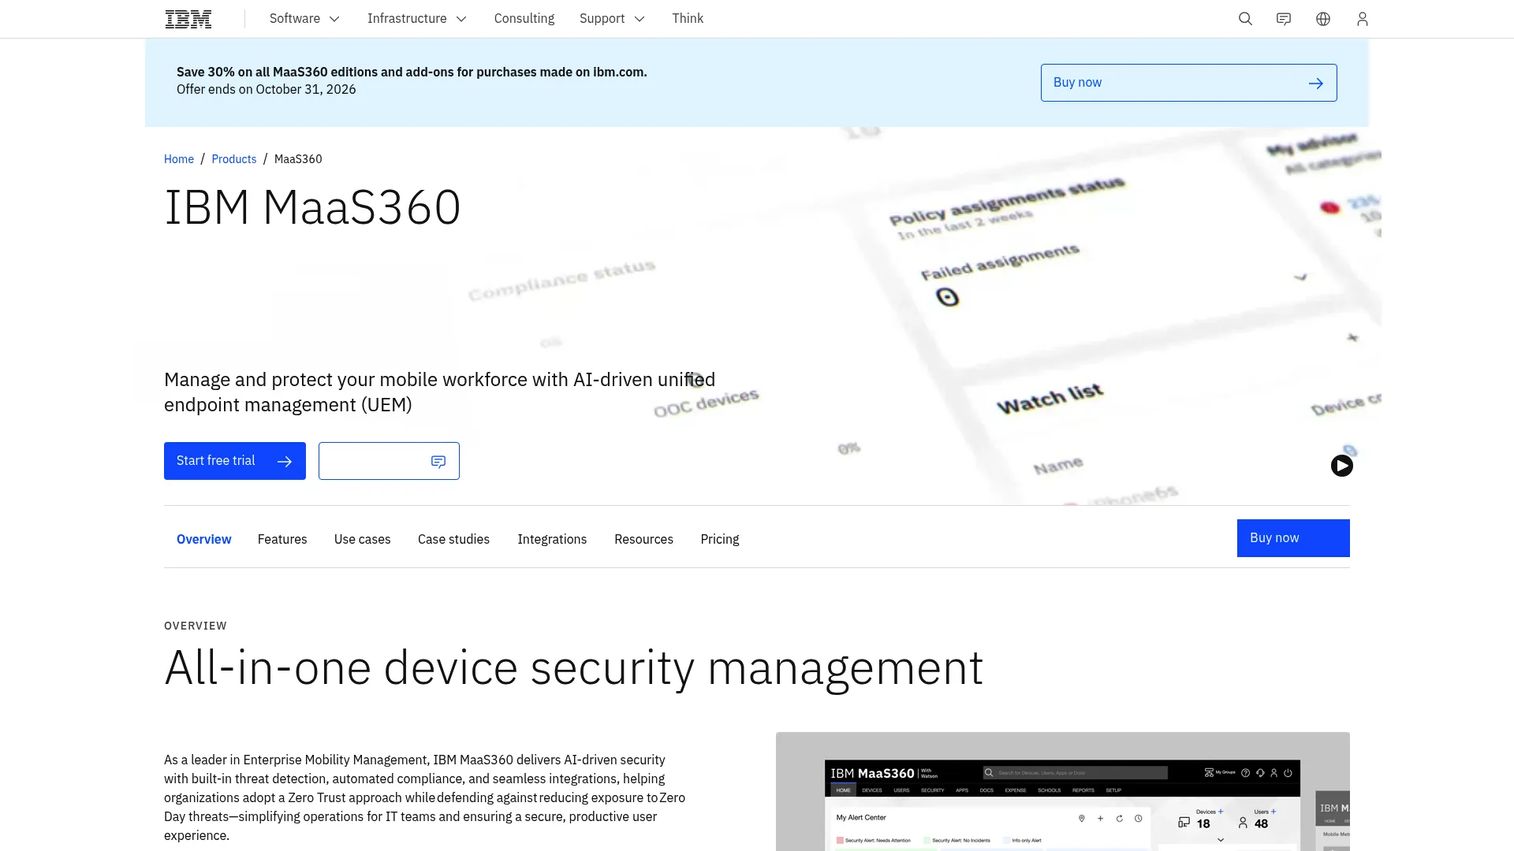Open the Think menu item
The width and height of the screenshot is (1514, 851).
688,19
